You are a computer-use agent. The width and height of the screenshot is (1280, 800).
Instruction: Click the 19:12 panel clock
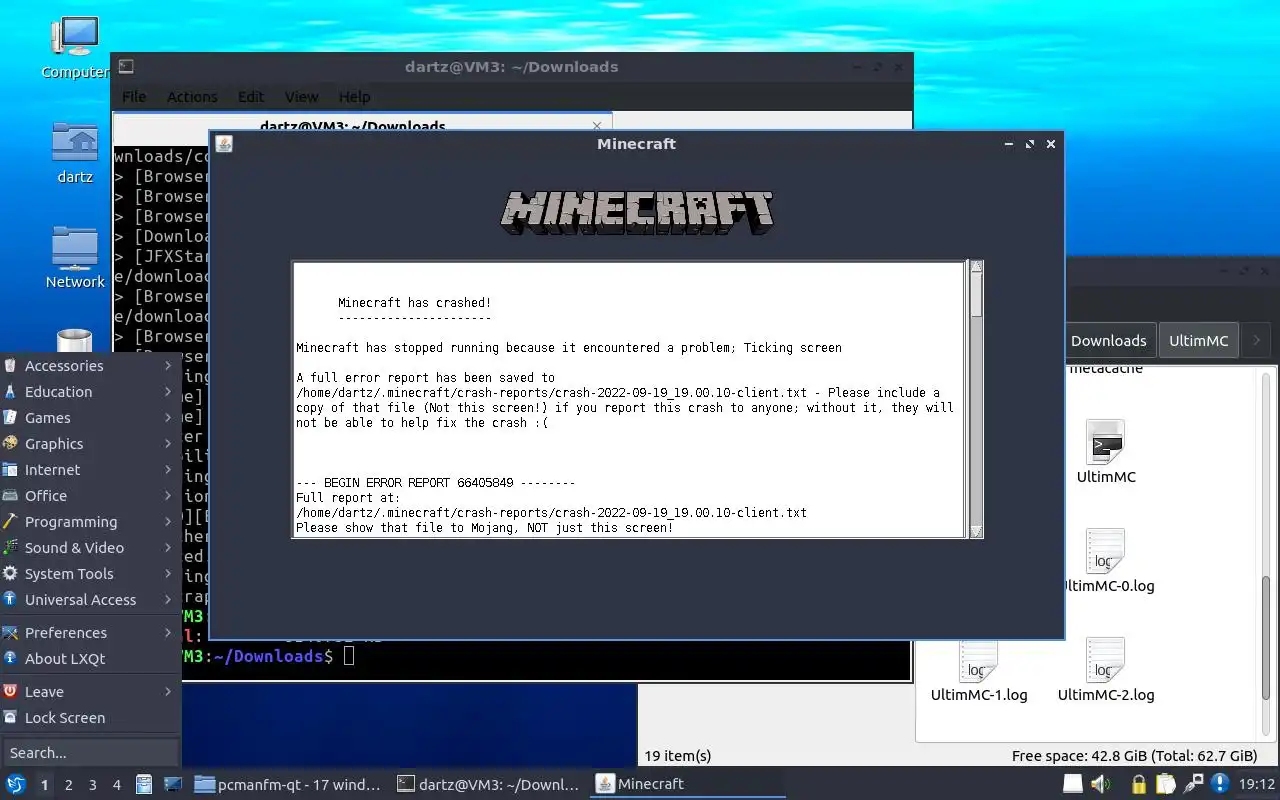click(1257, 785)
